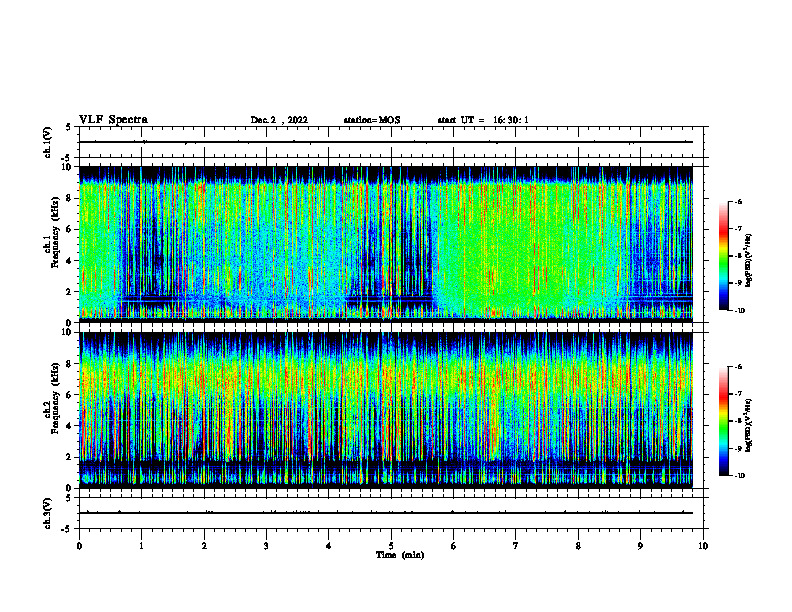Click time axis tick label '8'

(x=578, y=546)
